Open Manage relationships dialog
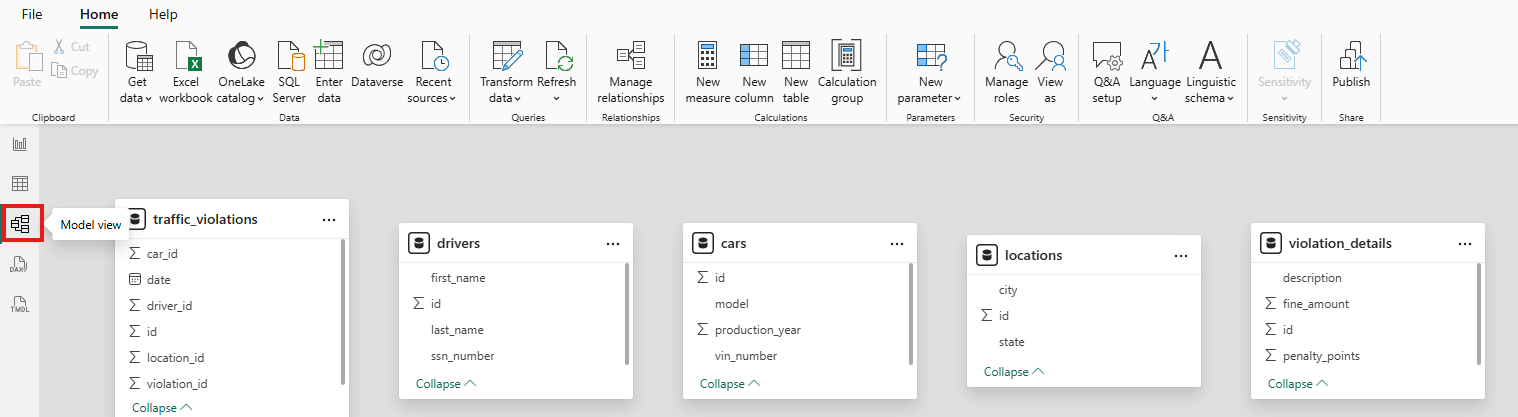 point(631,73)
